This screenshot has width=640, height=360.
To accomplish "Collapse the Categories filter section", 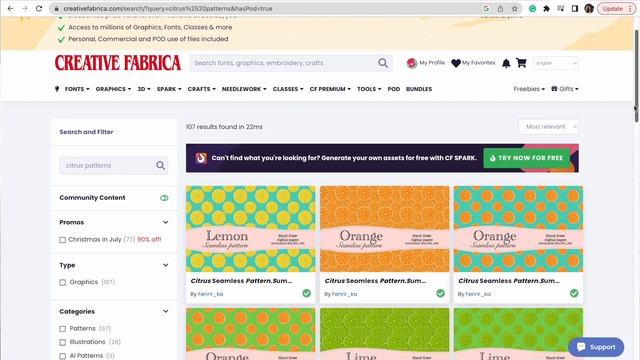I will [x=165, y=311].
